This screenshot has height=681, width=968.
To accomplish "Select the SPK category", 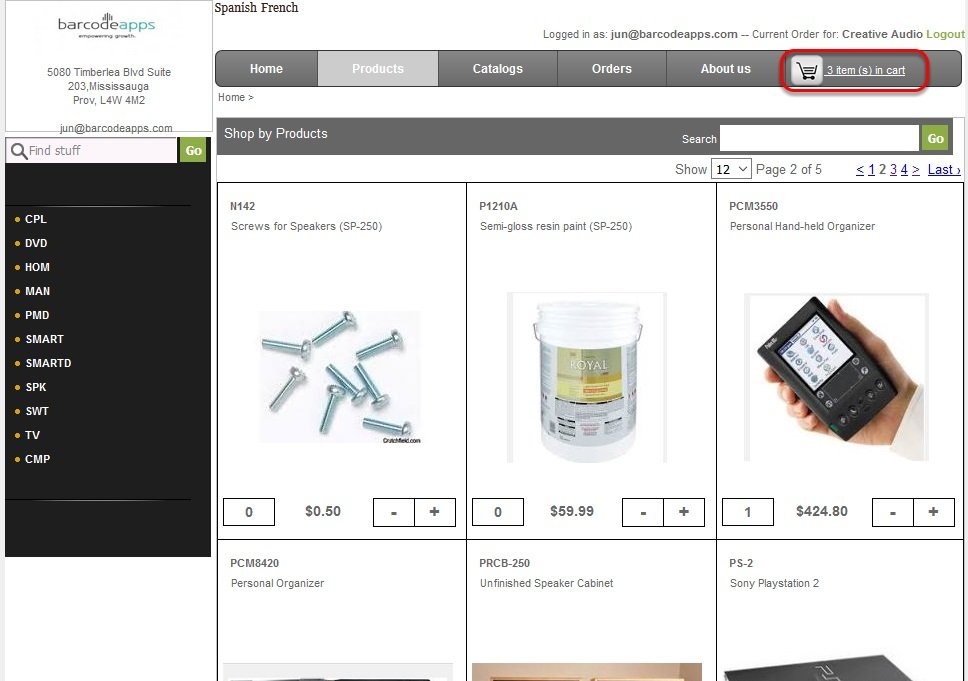I will point(36,388).
